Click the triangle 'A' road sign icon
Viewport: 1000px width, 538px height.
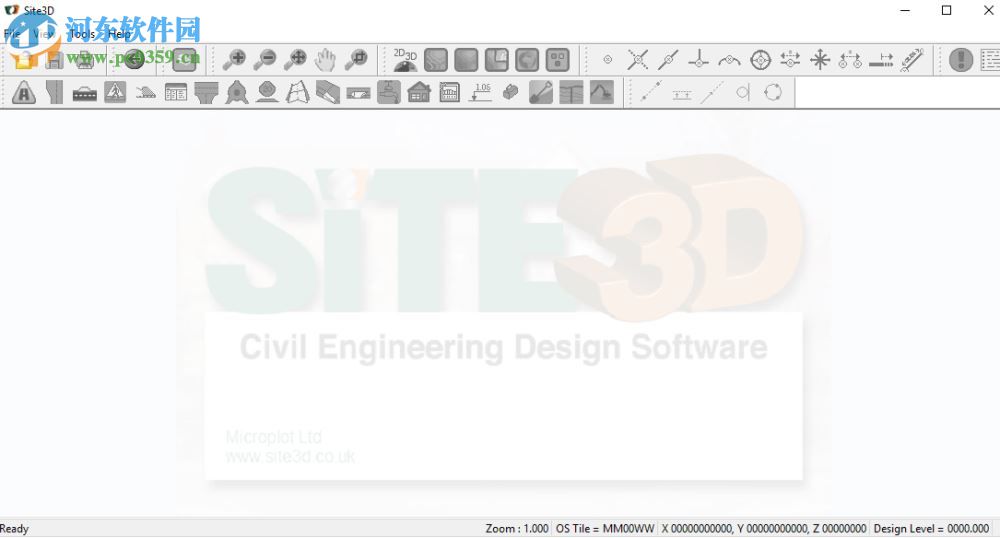[x=24, y=92]
